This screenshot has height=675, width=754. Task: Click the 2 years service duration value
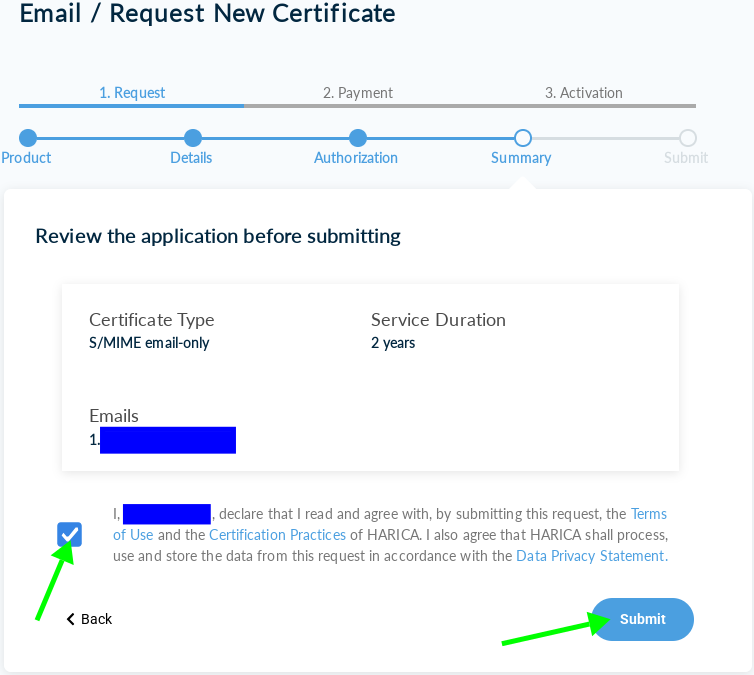[393, 343]
